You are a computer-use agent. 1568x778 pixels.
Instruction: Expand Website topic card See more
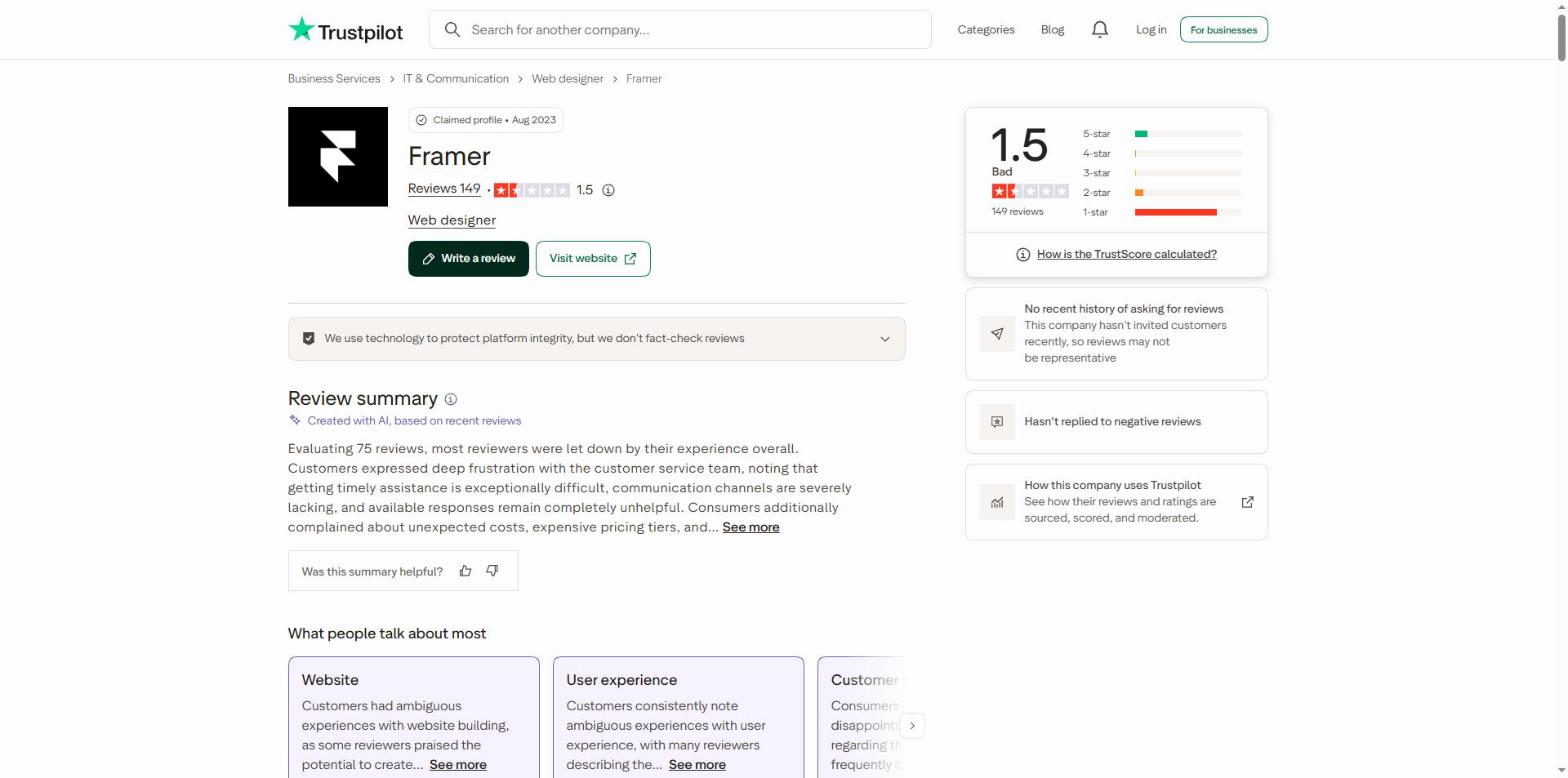(458, 765)
